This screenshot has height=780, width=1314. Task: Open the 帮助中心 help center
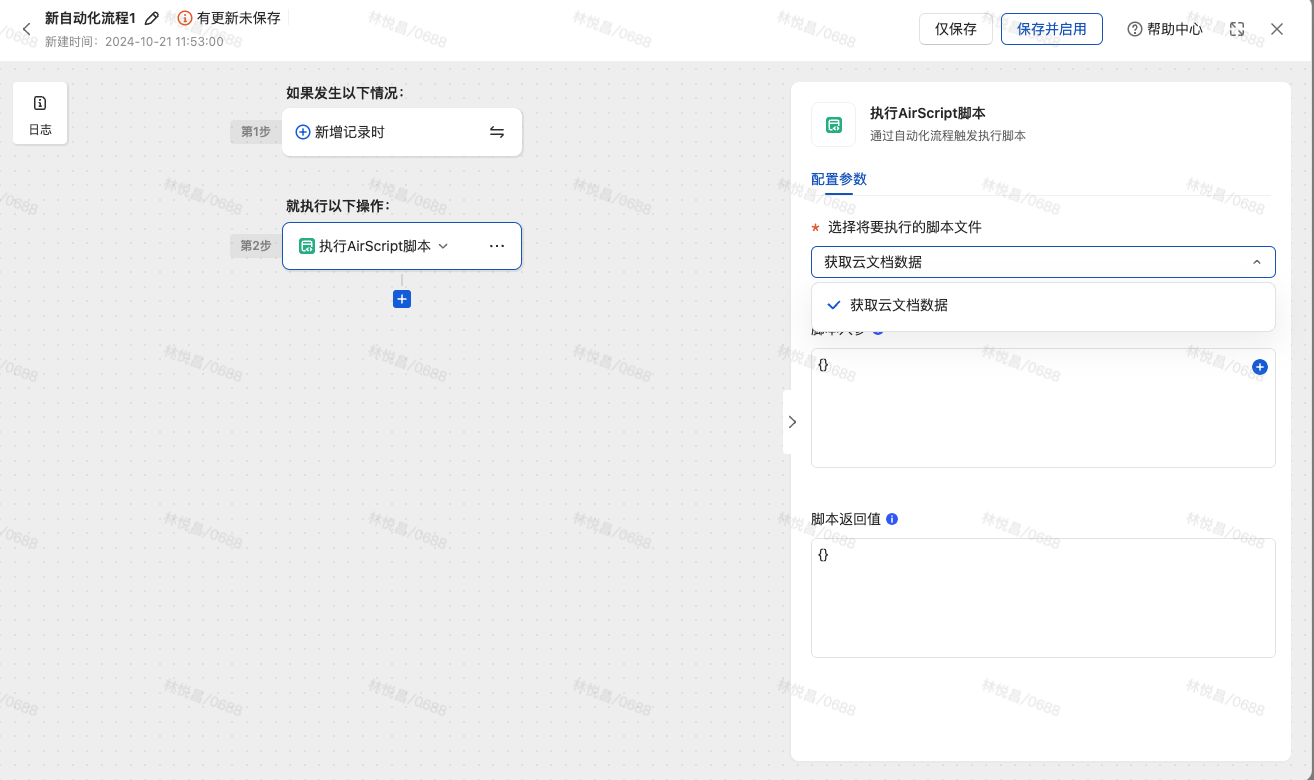(x=1165, y=29)
